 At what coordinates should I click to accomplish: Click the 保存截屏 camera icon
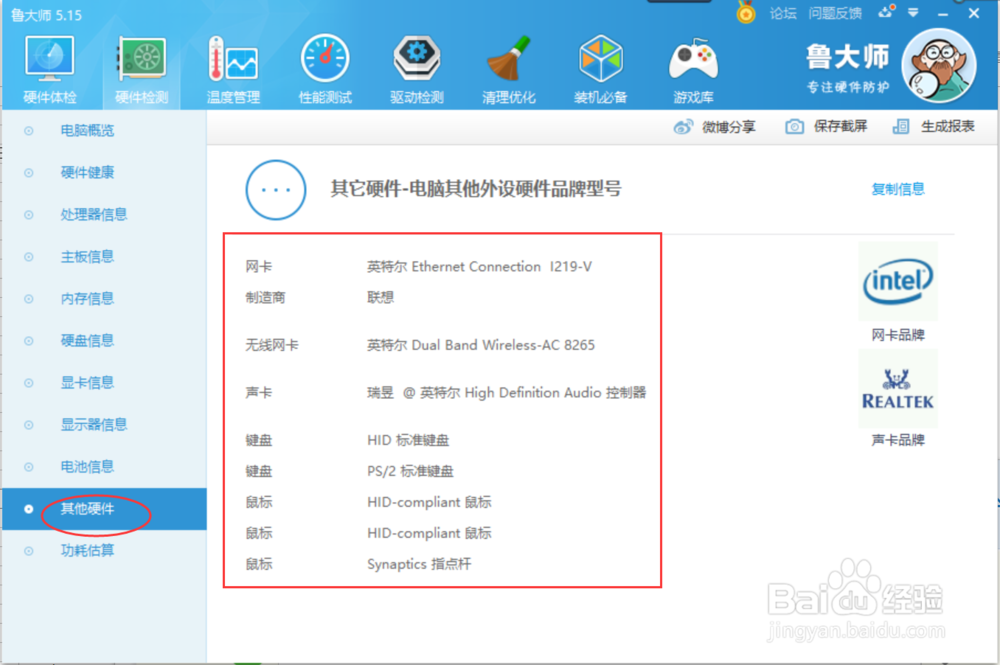[794, 126]
